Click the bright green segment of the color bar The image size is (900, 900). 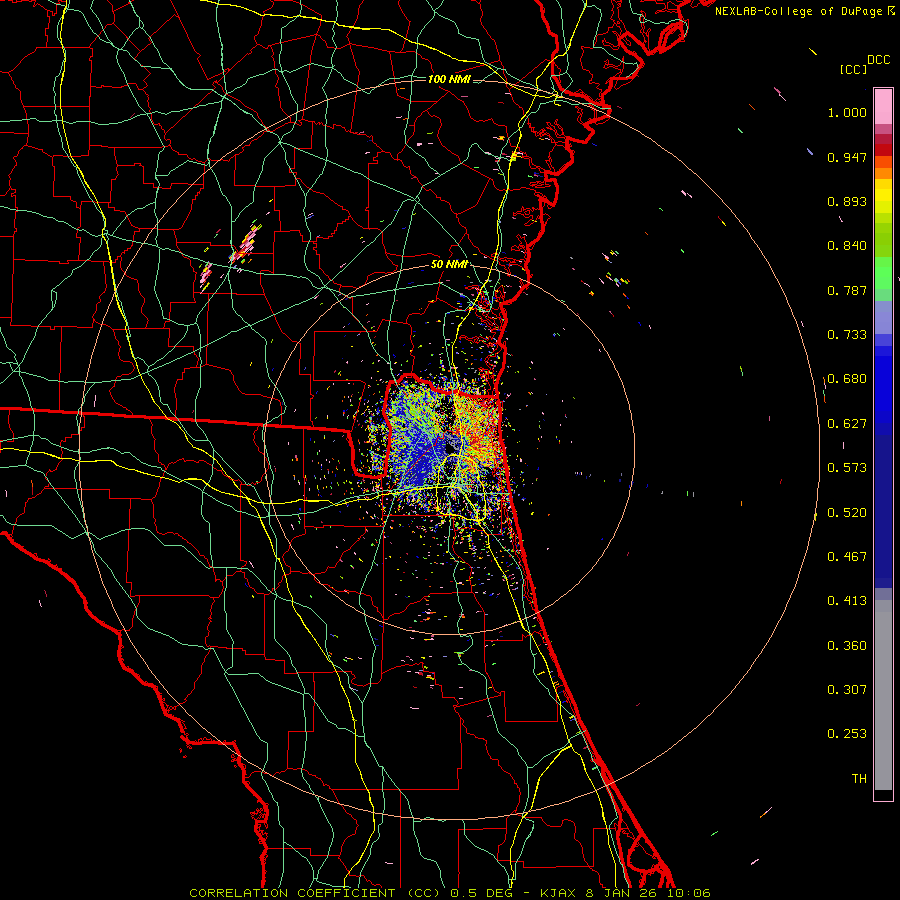tap(883, 273)
